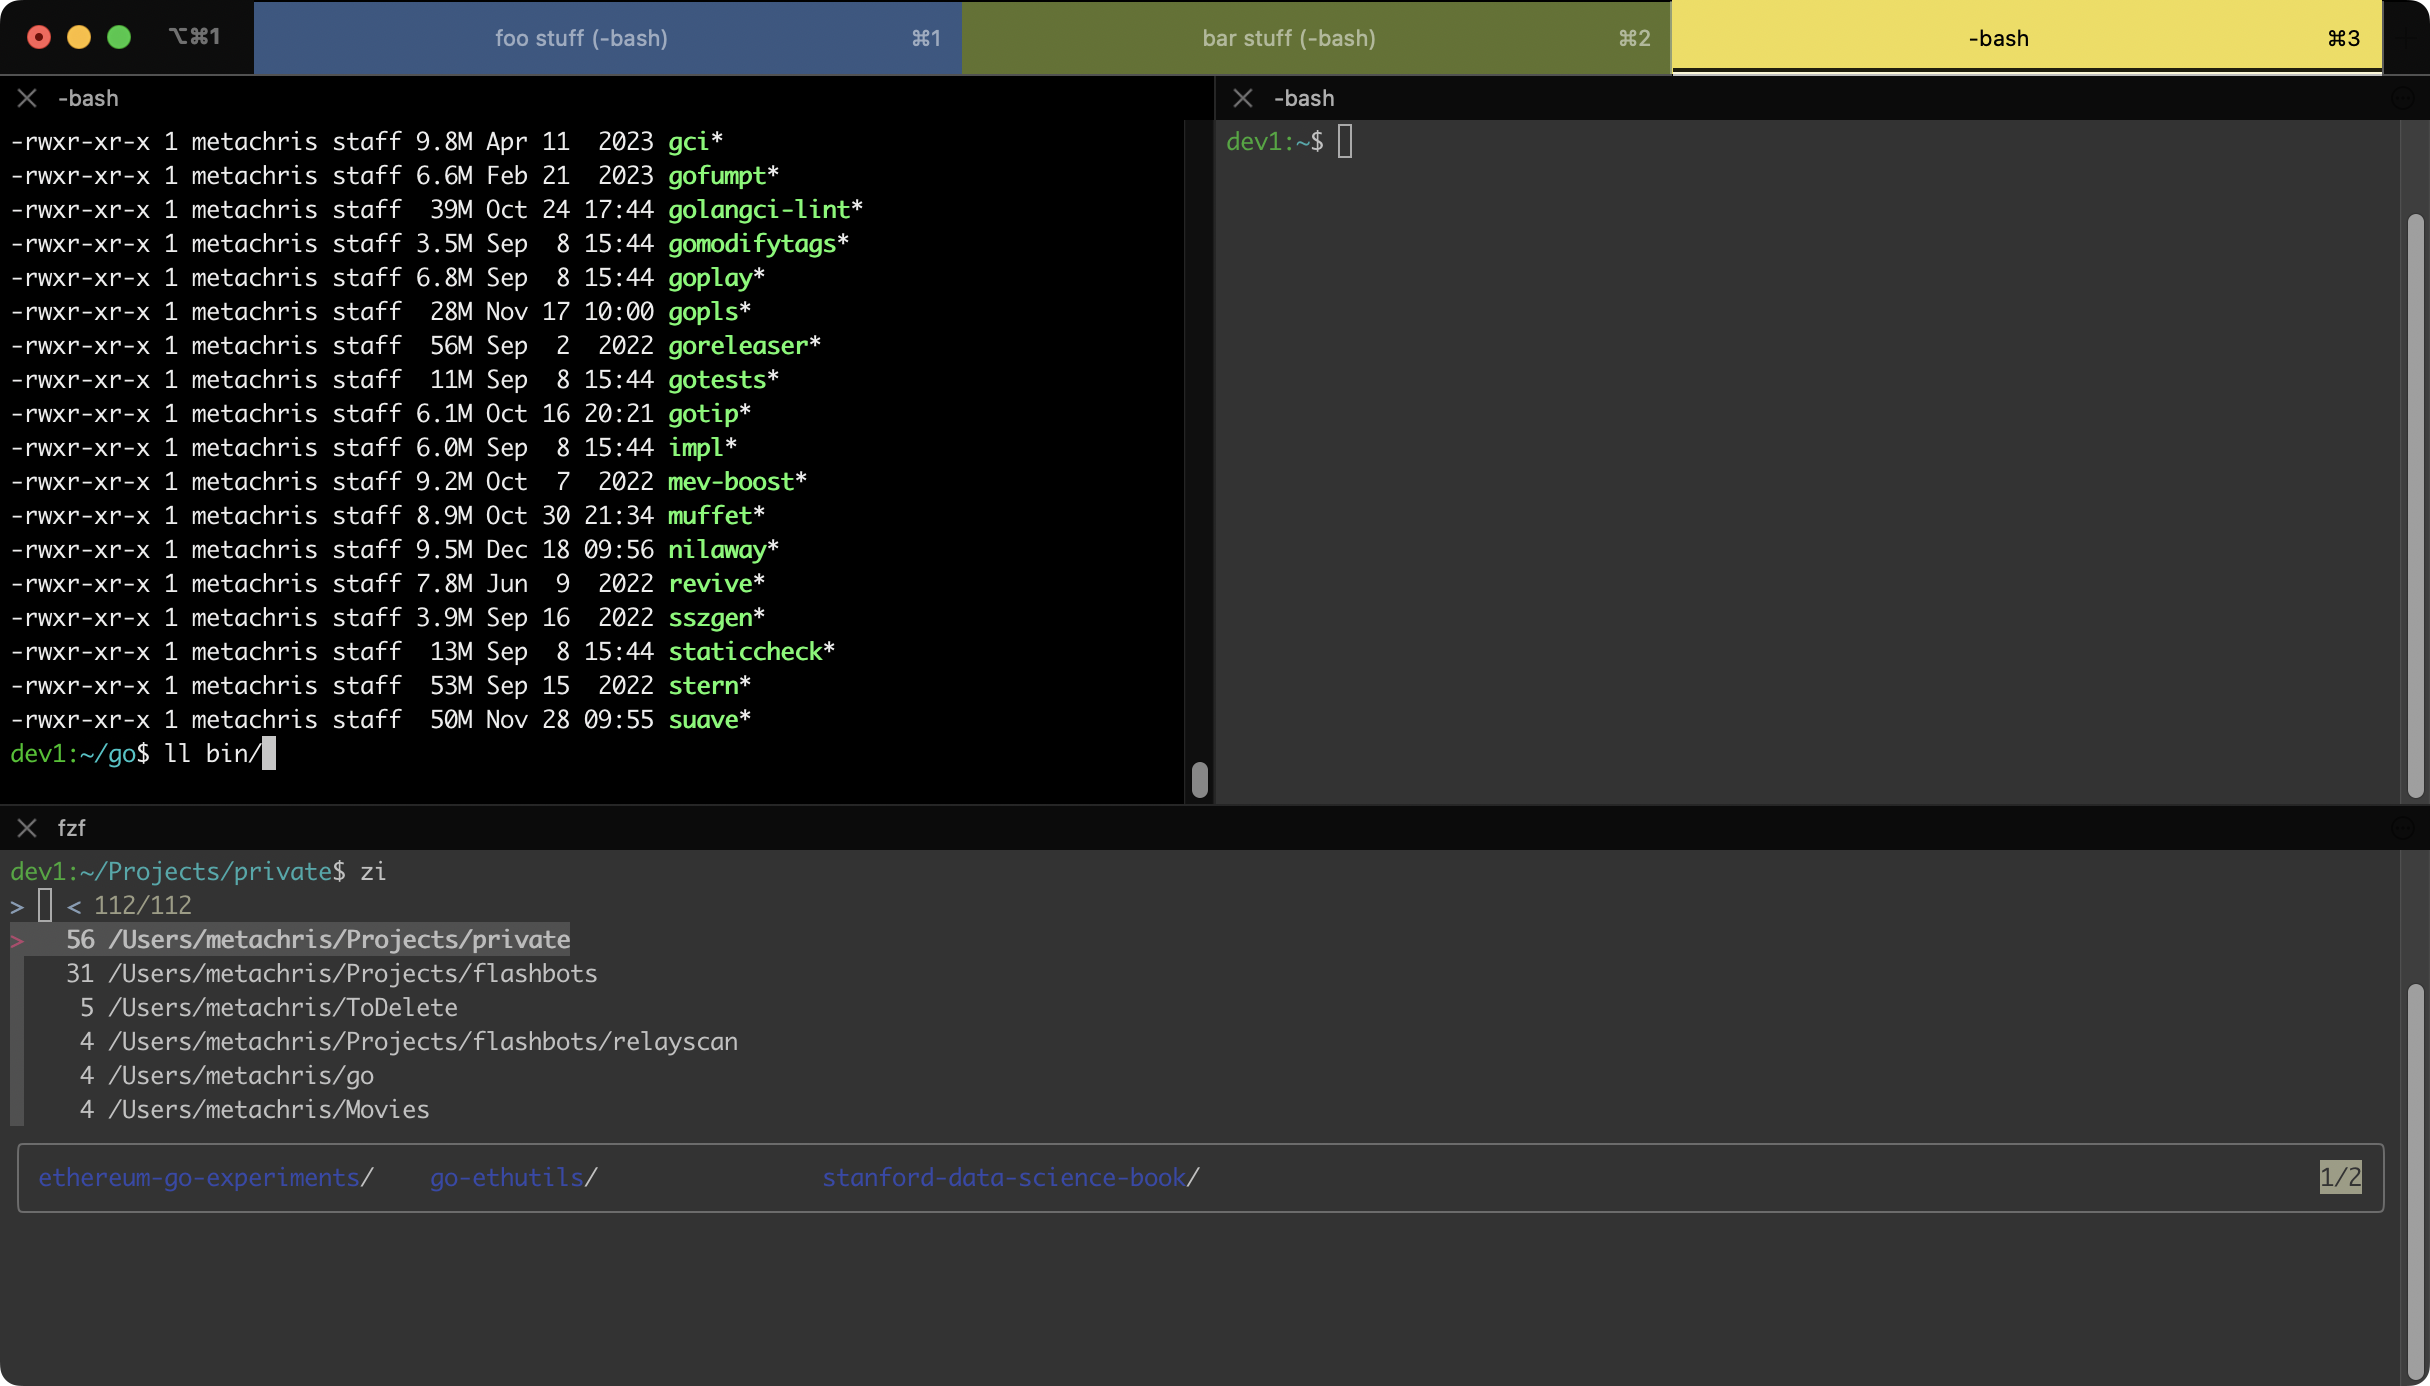
Task: Close the left -bash pane session
Action: click(x=27, y=97)
